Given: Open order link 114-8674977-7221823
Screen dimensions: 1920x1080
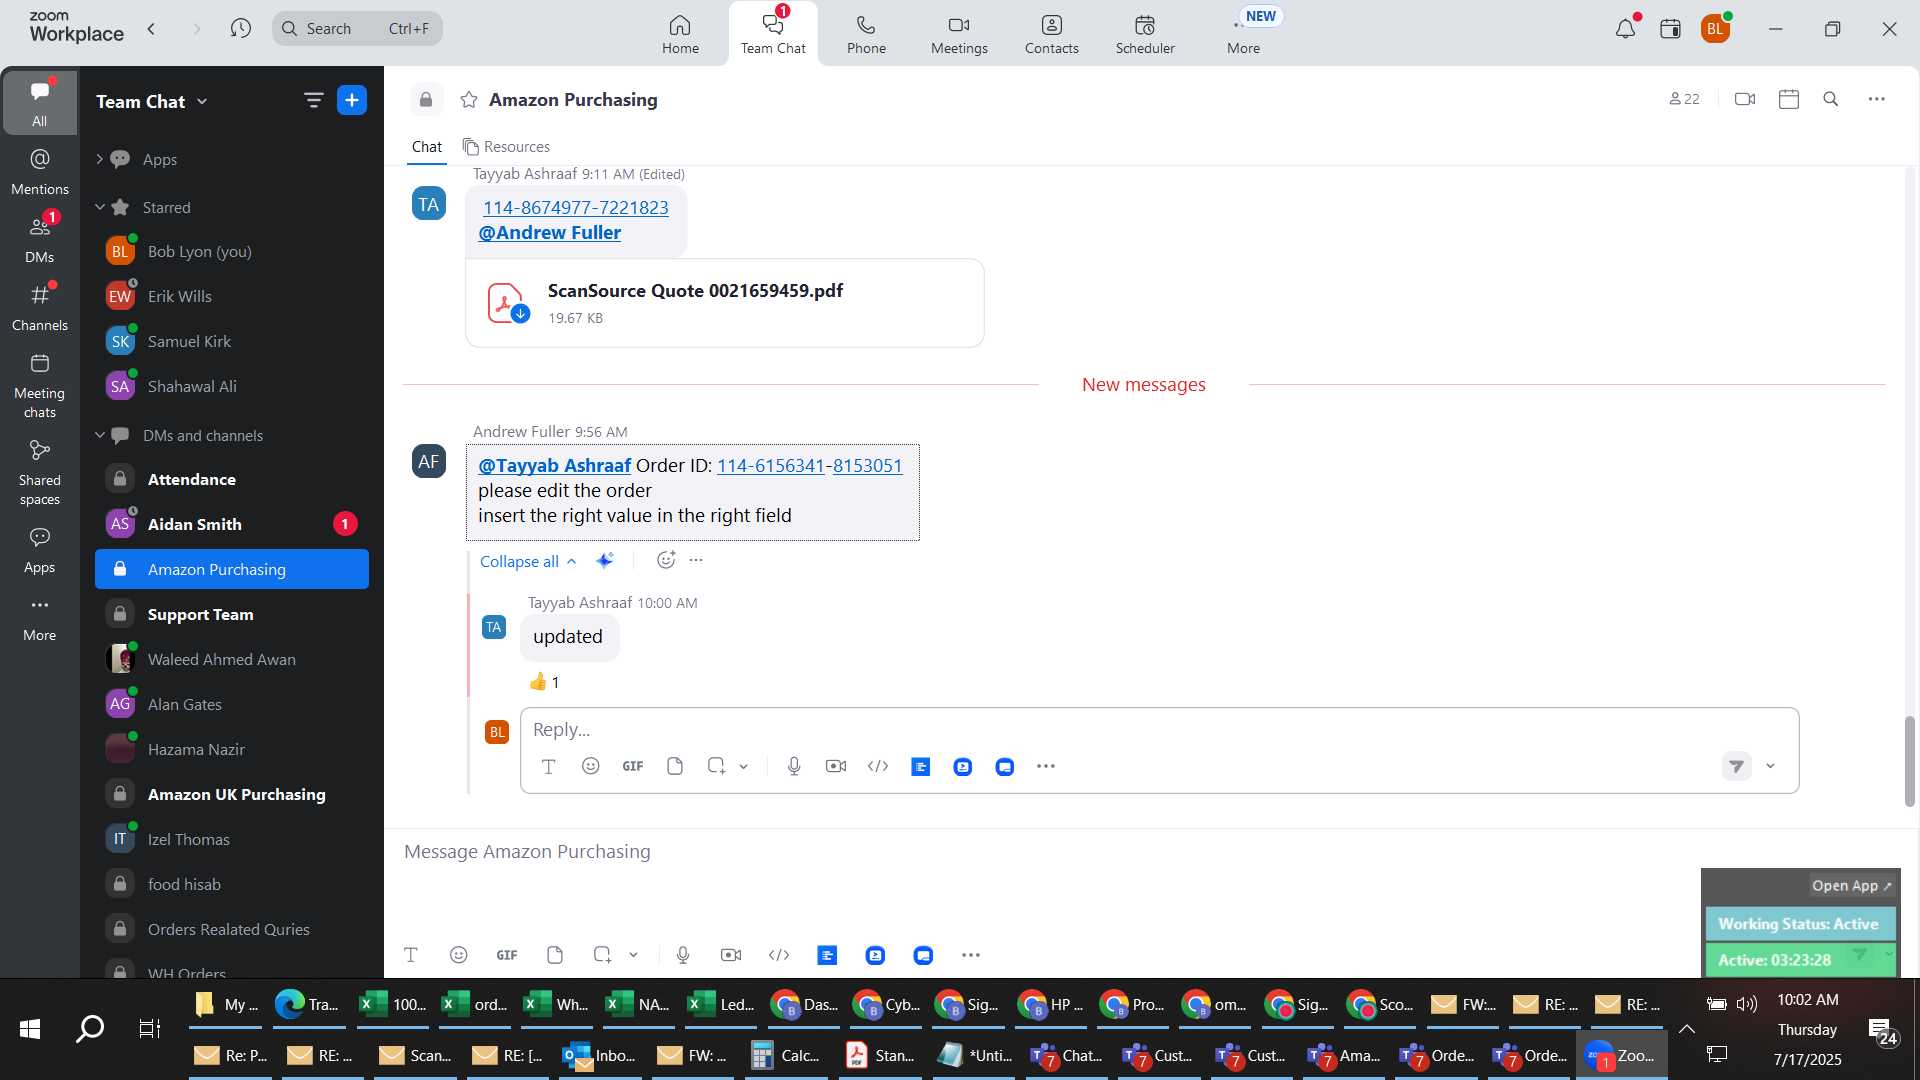Looking at the screenshot, I should point(576,207).
